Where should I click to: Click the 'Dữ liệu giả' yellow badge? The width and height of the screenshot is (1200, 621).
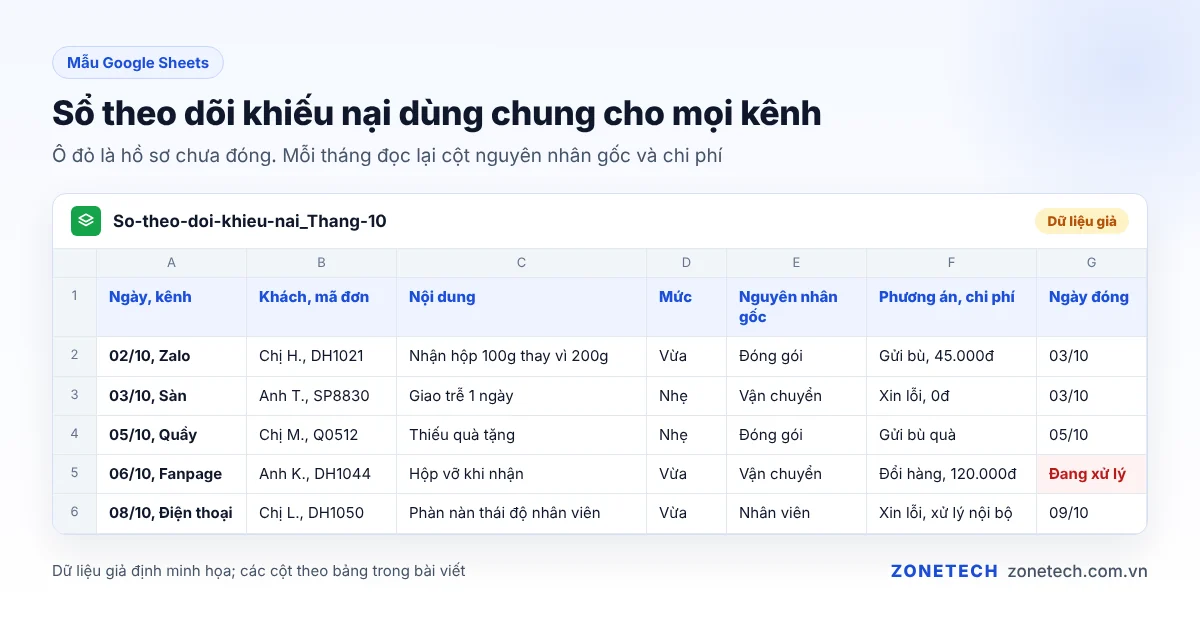click(1082, 221)
